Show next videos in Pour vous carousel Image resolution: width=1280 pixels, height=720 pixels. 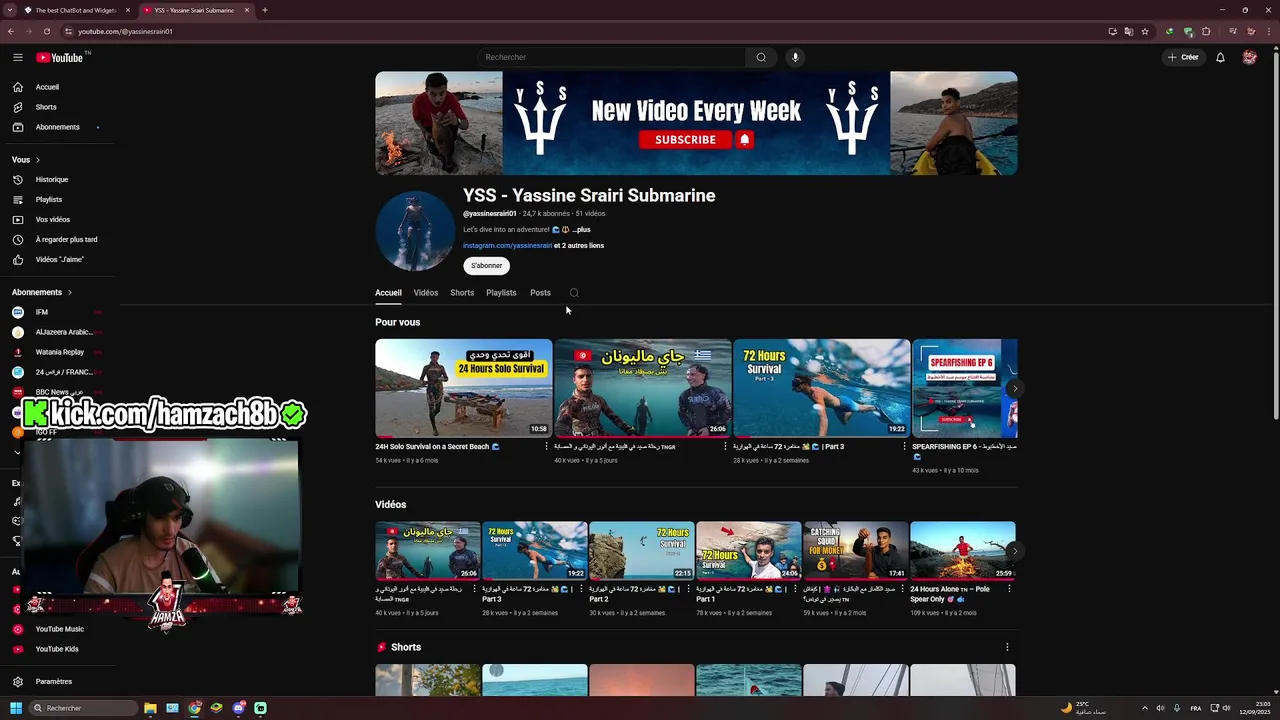(1014, 388)
